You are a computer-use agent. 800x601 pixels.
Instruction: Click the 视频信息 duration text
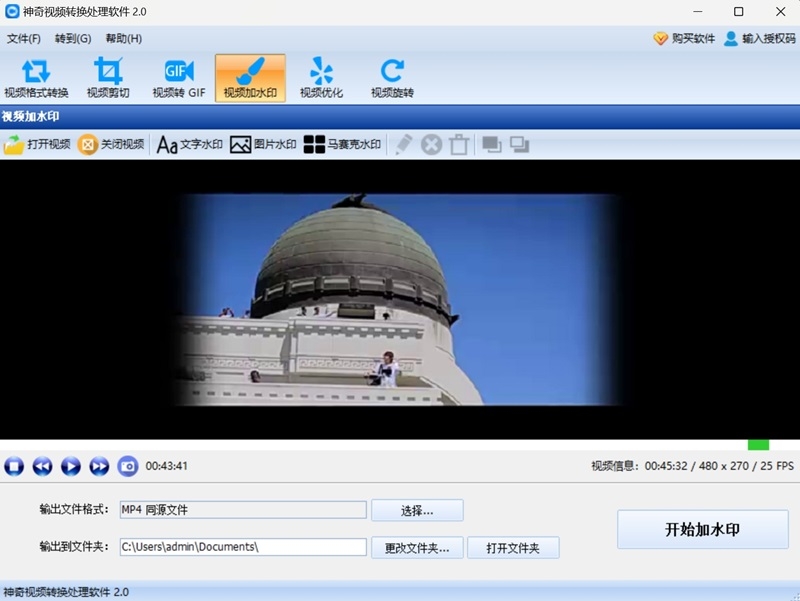tap(692, 466)
